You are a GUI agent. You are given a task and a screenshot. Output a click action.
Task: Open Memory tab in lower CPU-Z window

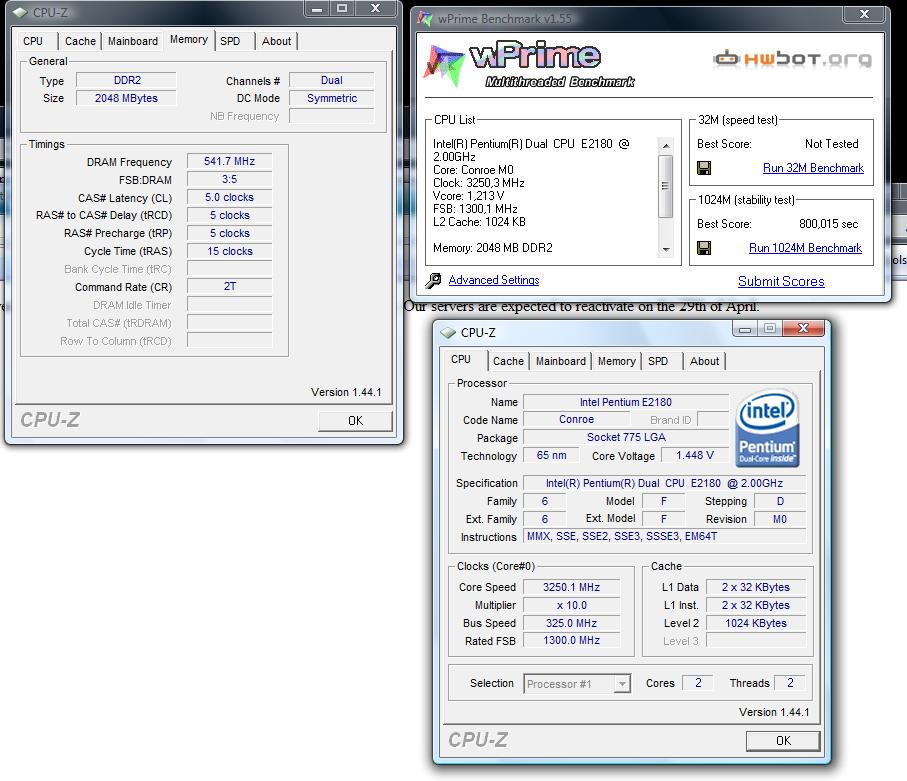coord(617,361)
